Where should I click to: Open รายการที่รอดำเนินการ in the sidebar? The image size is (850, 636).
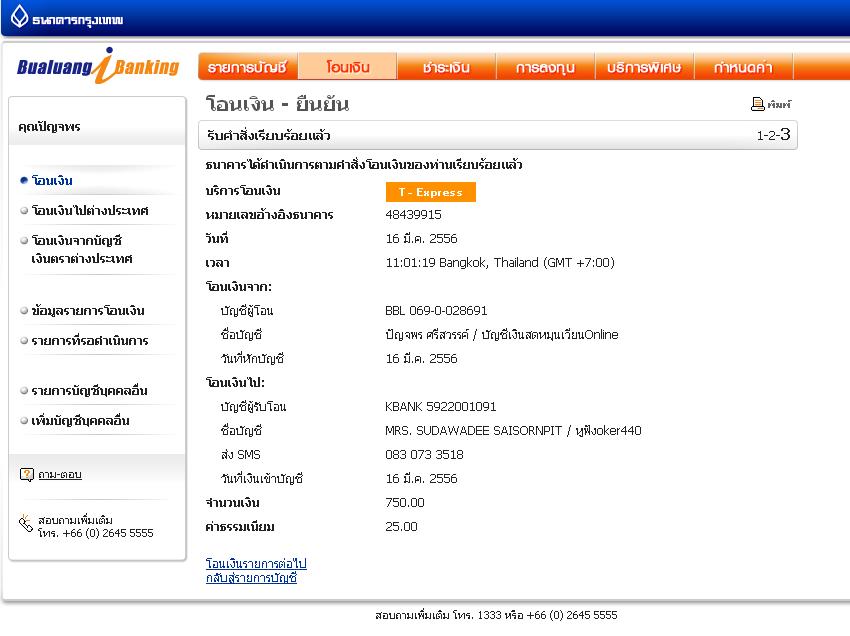[90, 341]
